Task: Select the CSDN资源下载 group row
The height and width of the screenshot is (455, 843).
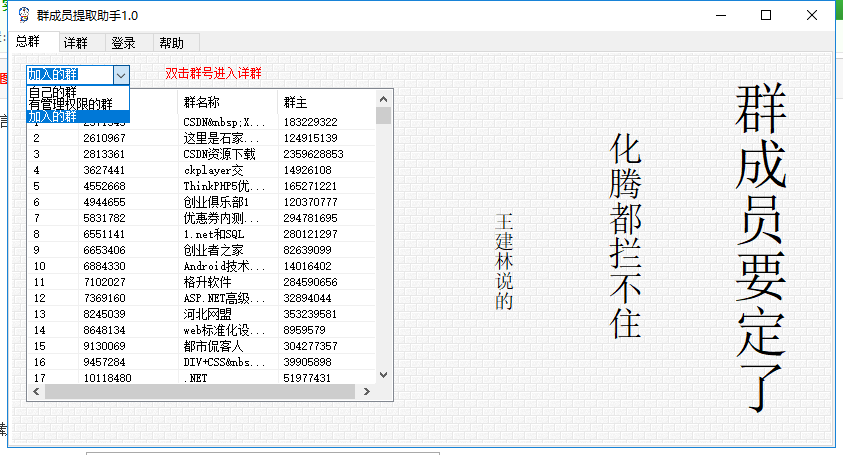Action: click(x=219, y=154)
